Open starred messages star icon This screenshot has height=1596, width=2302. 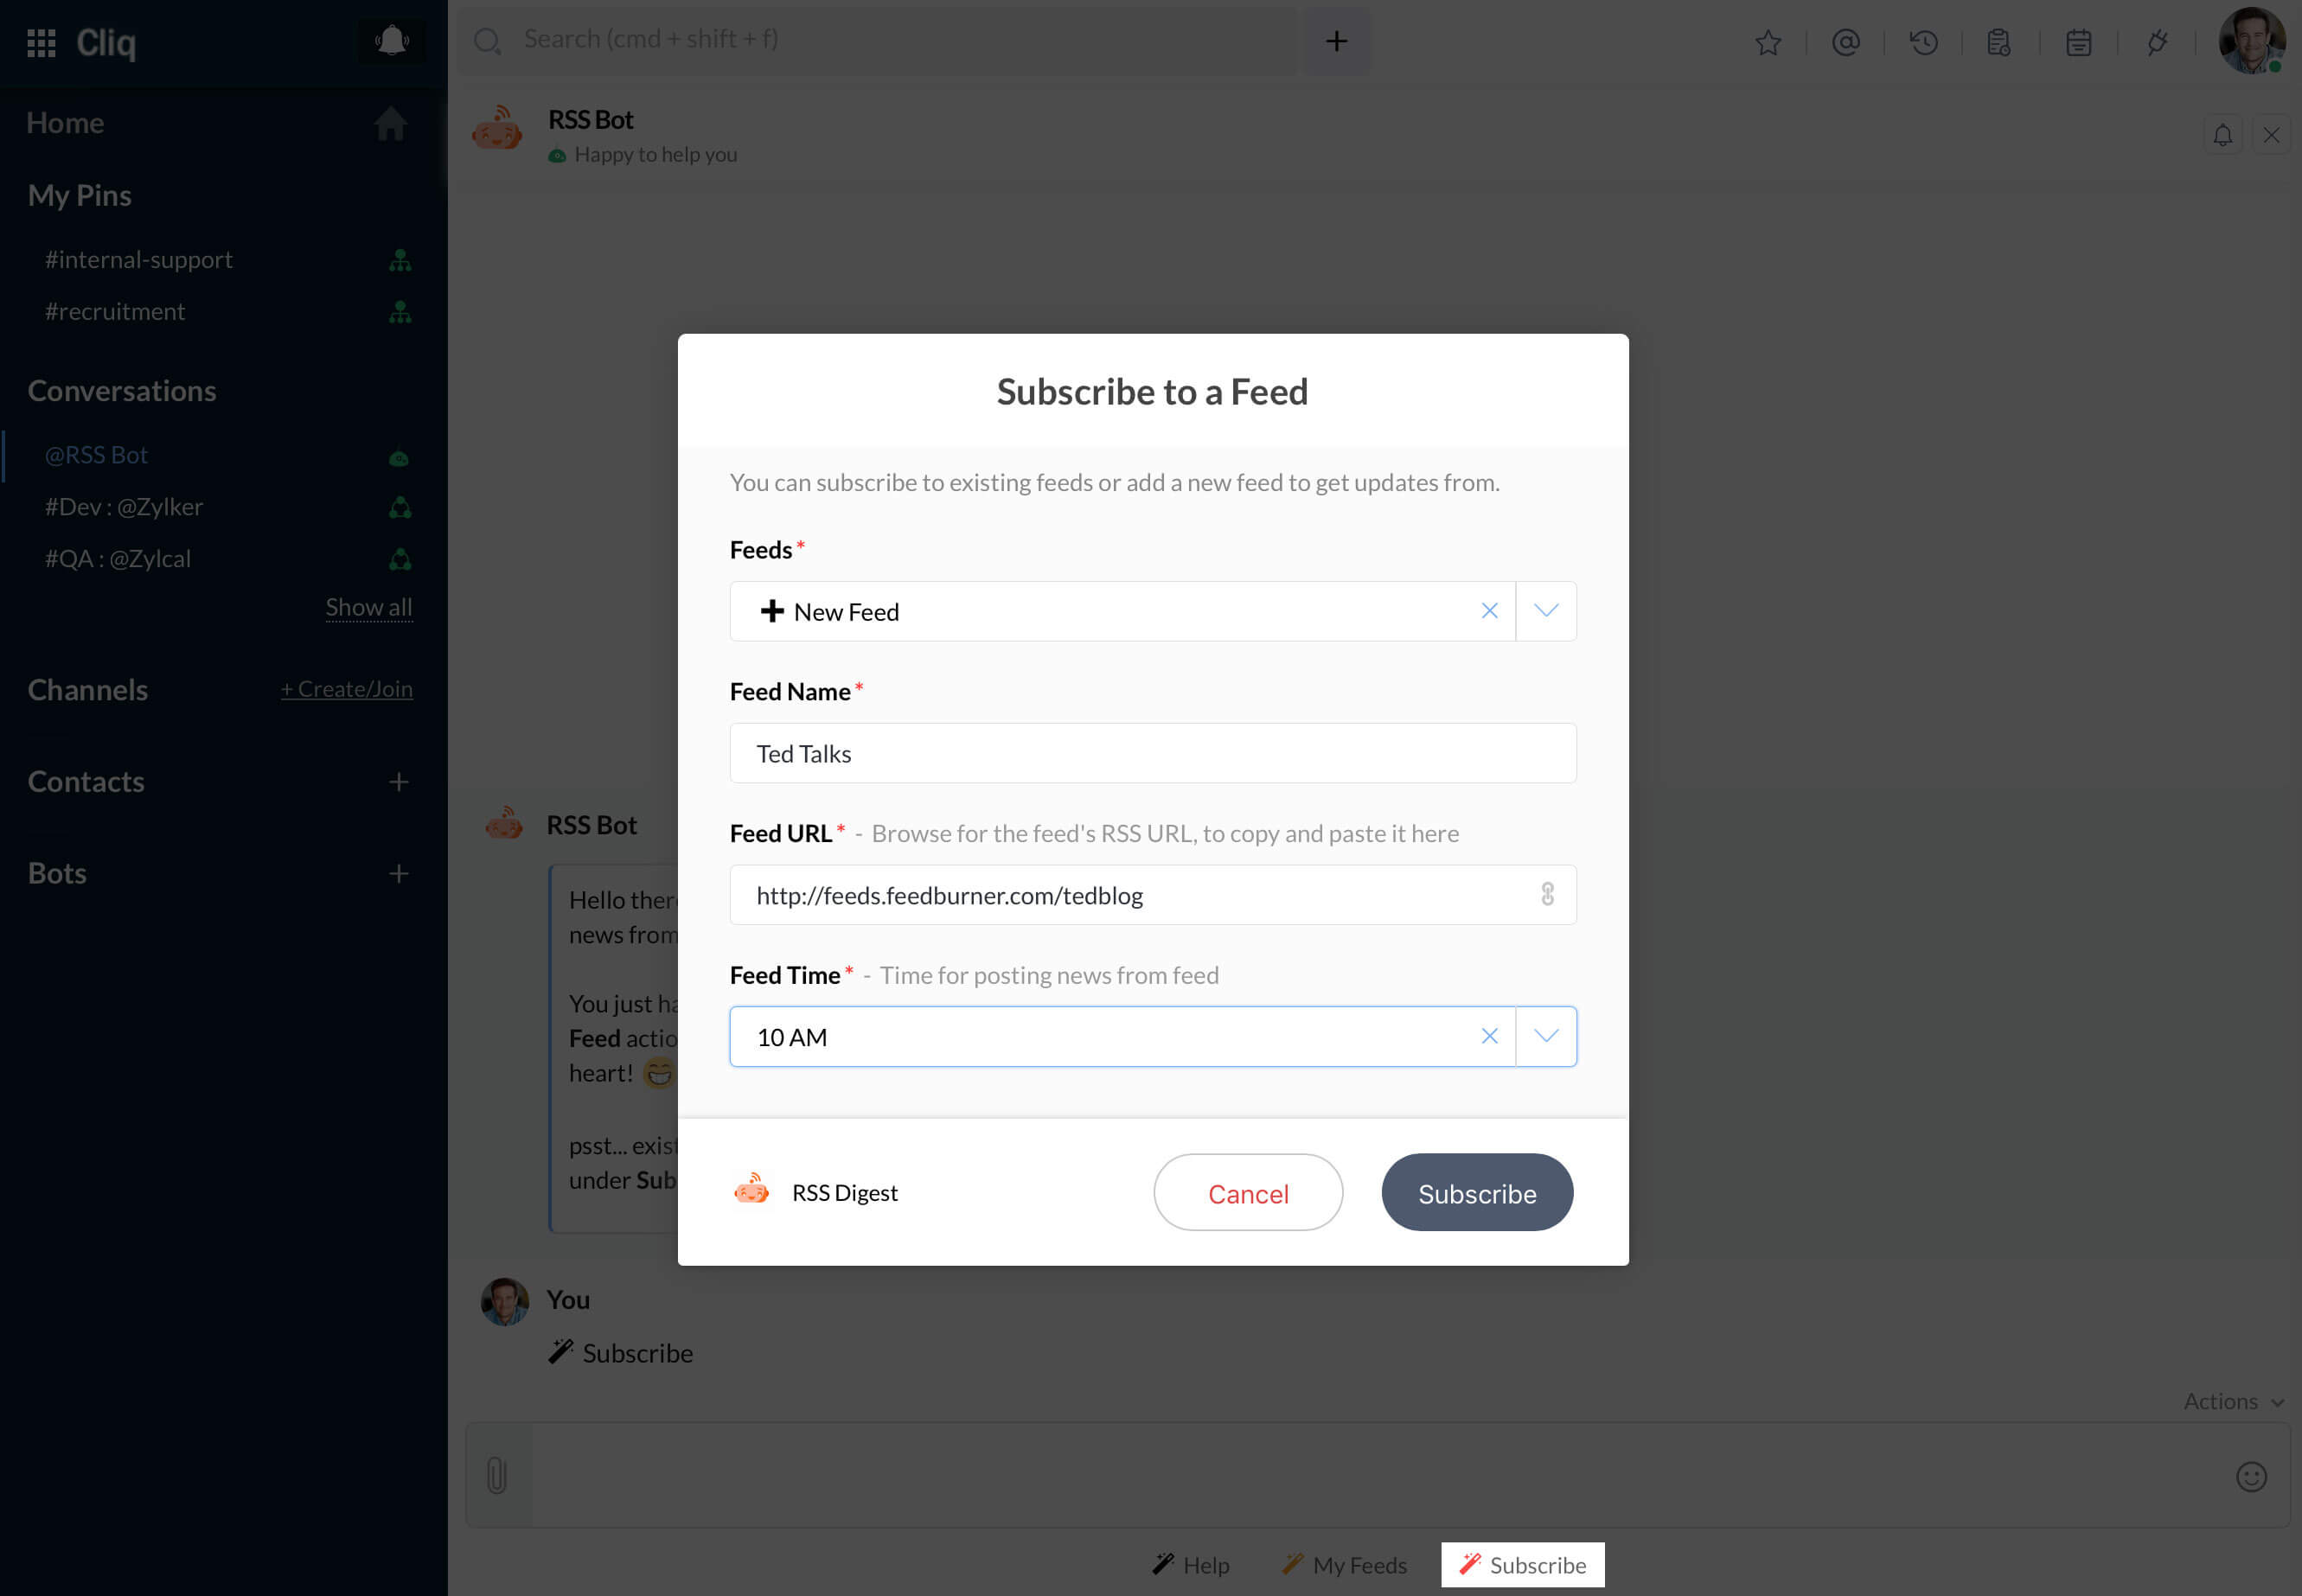click(x=1767, y=43)
